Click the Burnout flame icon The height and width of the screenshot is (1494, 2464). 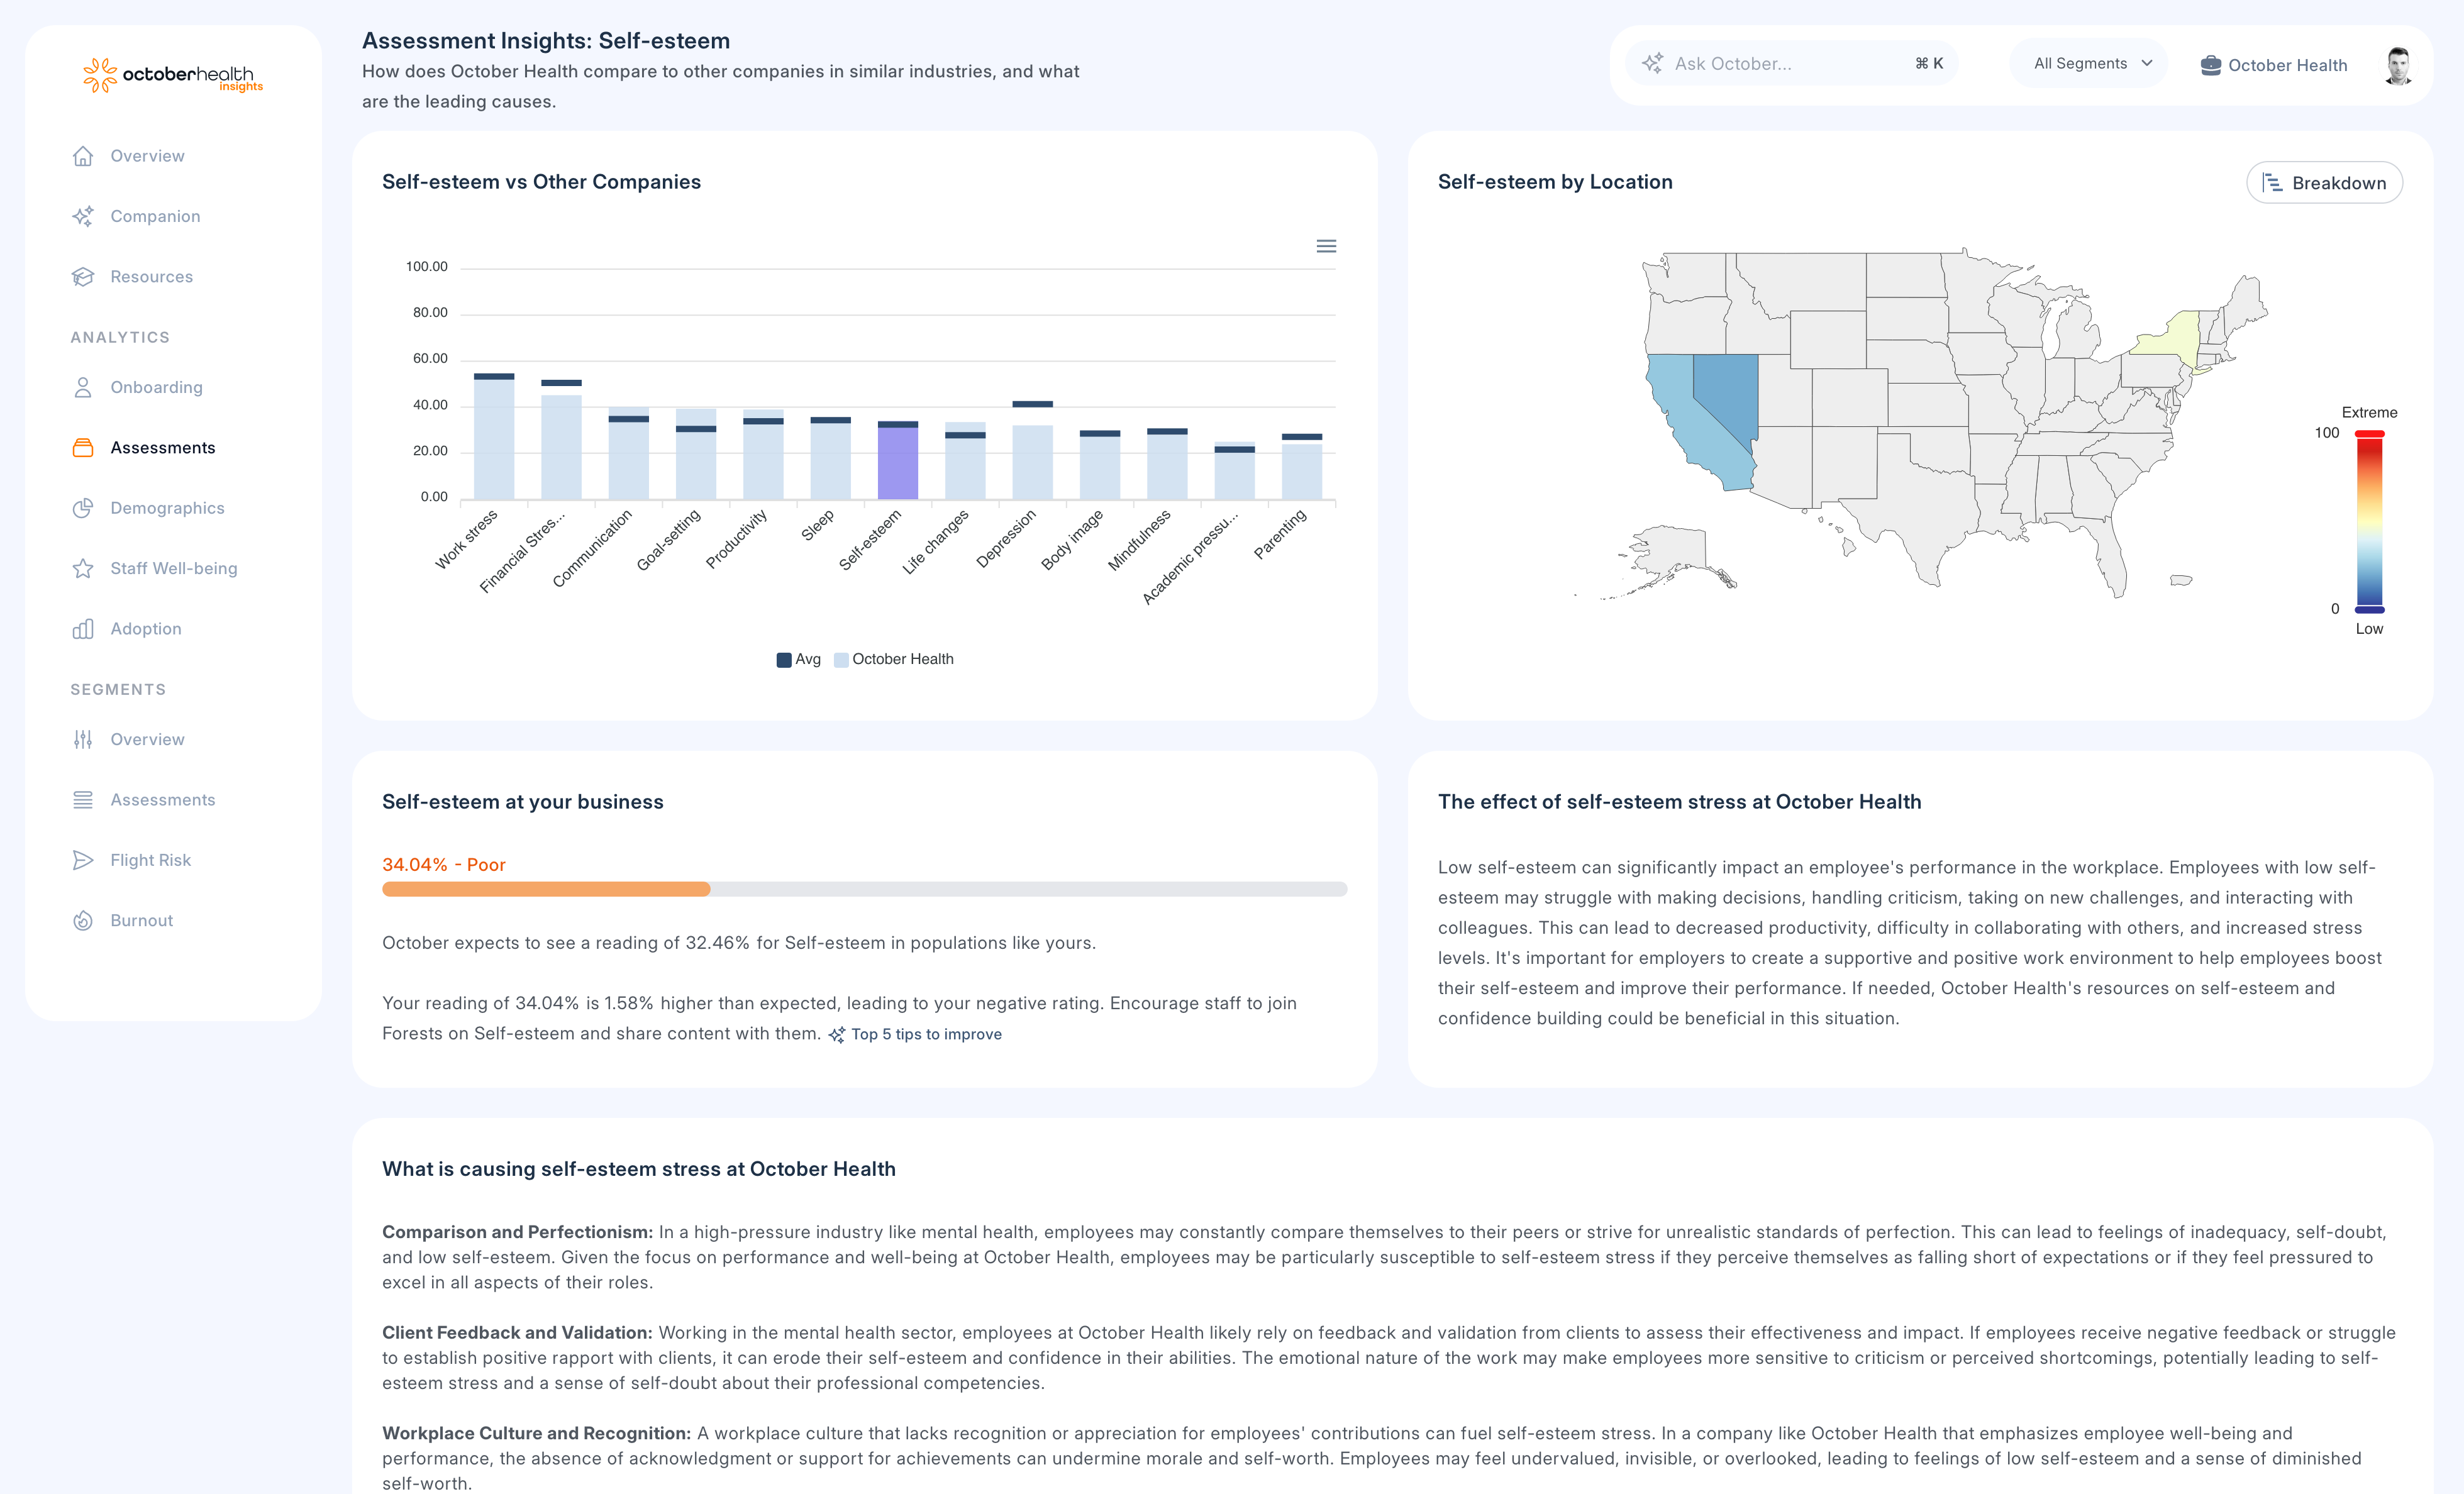[x=83, y=921]
